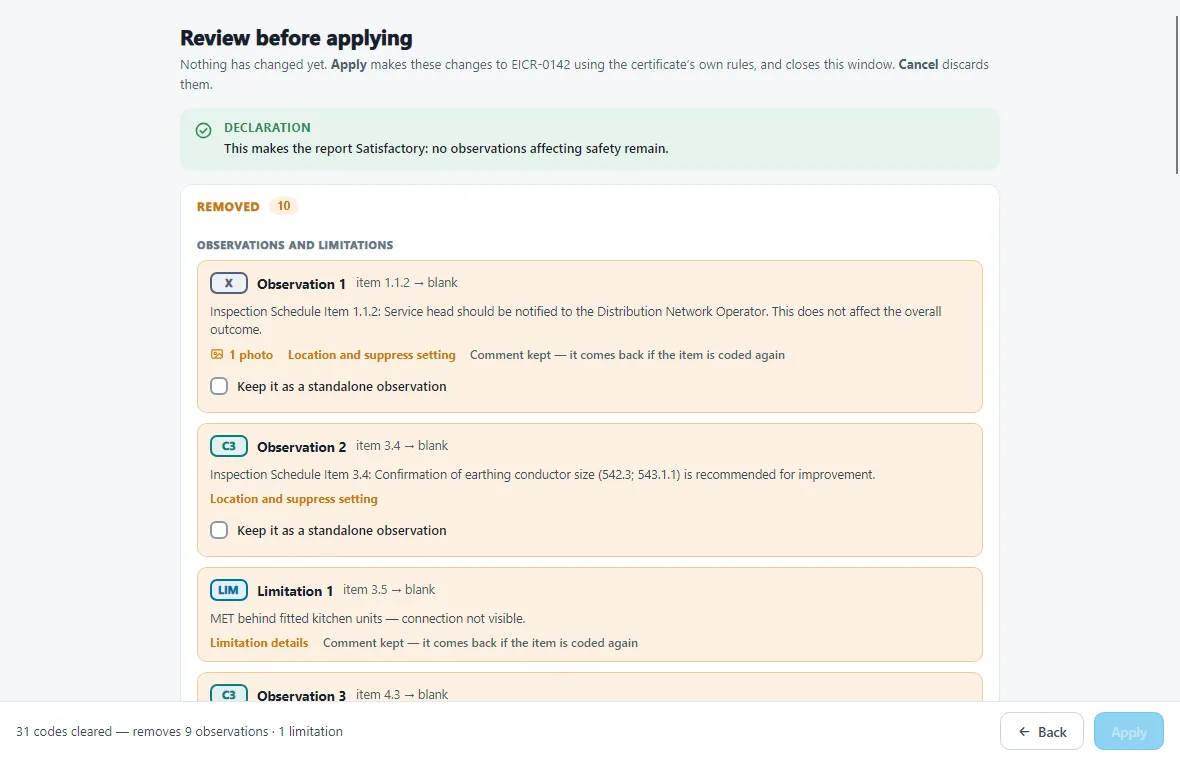Open Limitation details for Limitation 1
This screenshot has width=1180, height=760.
259,643
